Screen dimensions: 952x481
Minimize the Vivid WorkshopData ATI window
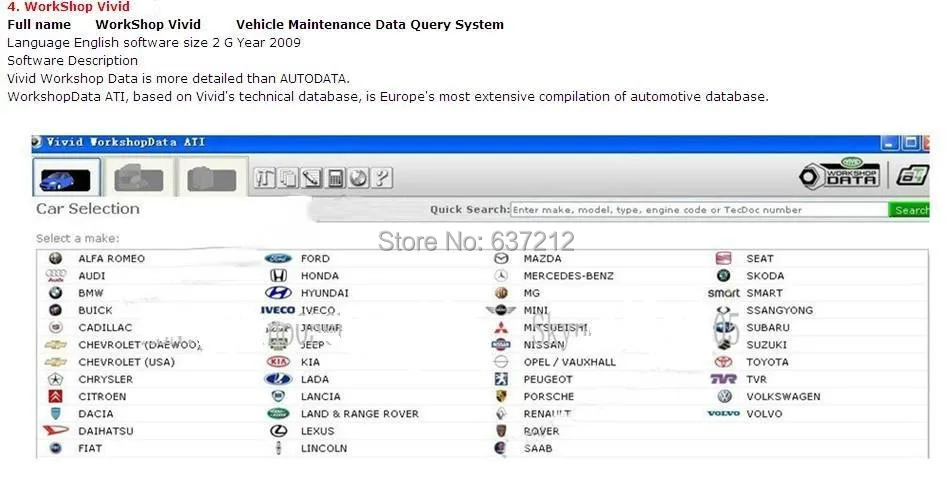(x=890, y=143)
